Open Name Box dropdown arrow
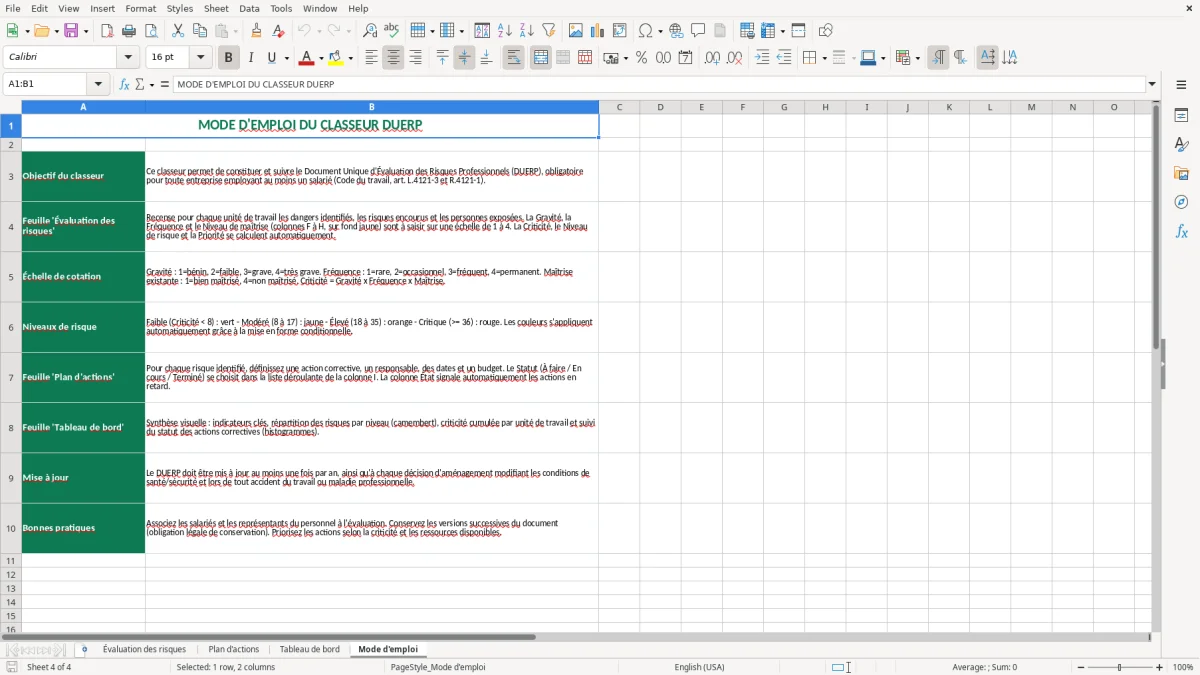1200x675 pixels. [98, 84]
